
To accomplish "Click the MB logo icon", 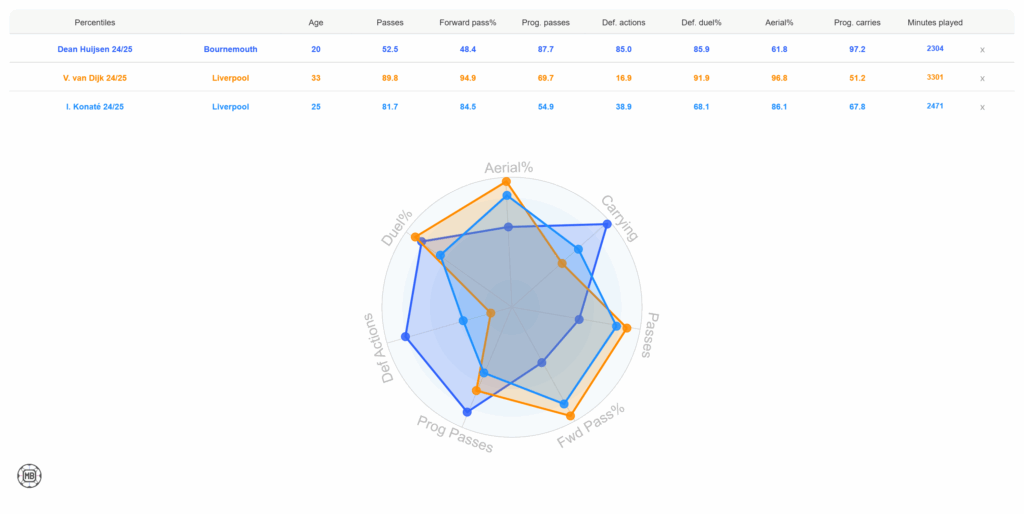I will pyautogui.click(x=30, y=475).
